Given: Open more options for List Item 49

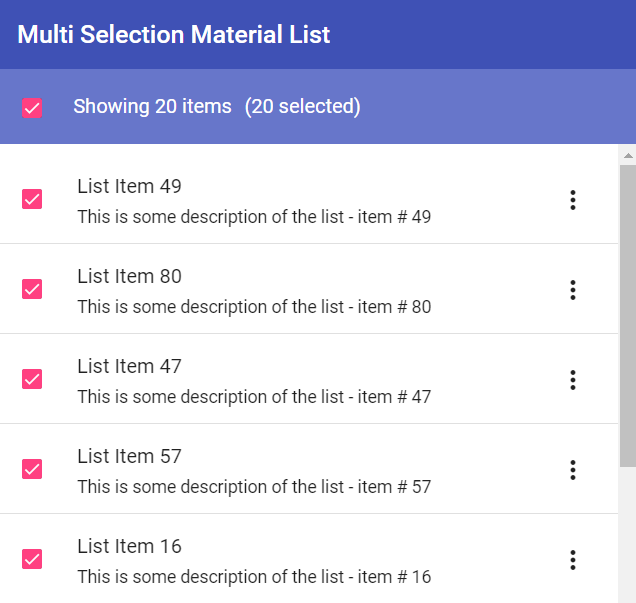Looking at the screenshot, I should click(573, 200).
